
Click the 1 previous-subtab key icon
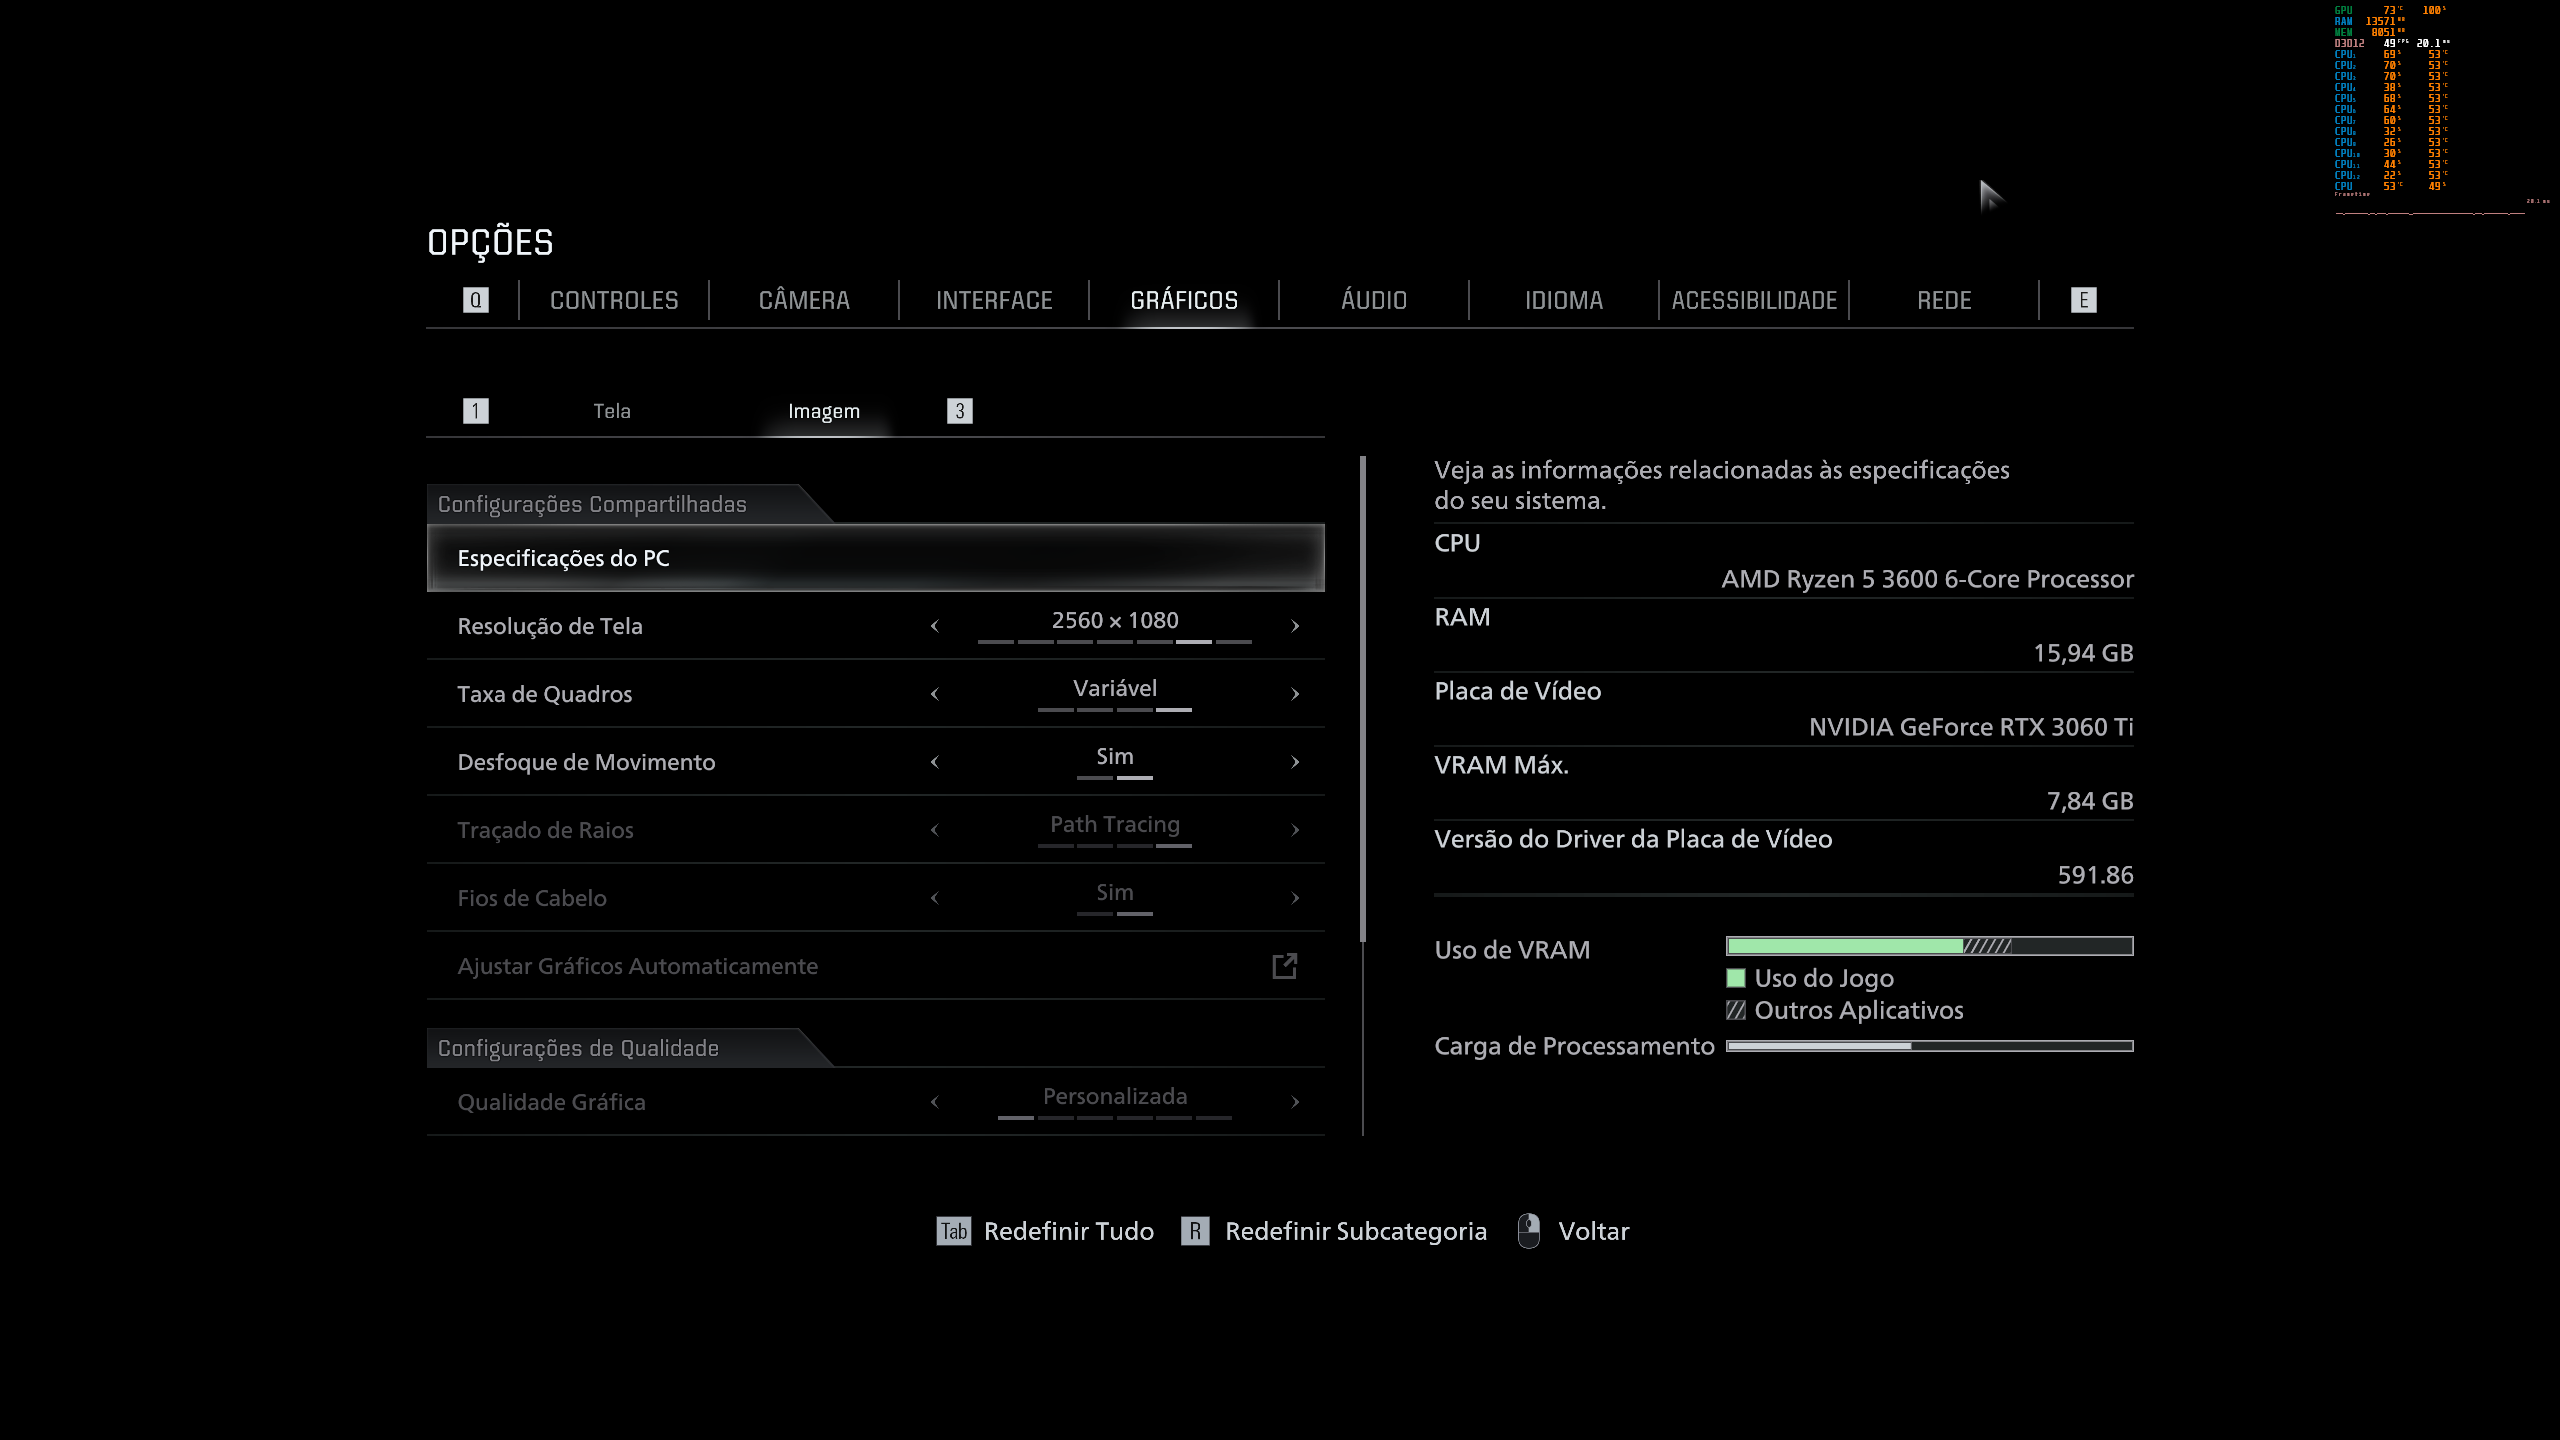[476, 411]
